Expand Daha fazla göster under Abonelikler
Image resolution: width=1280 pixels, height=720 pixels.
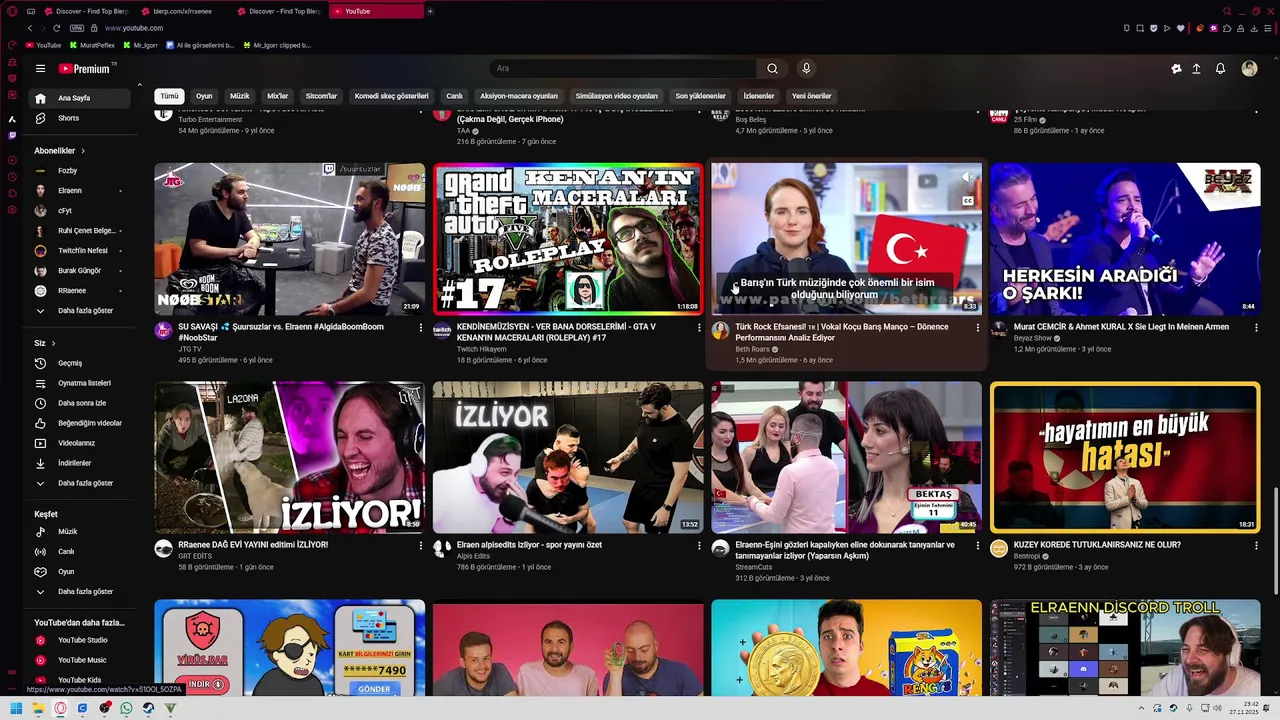(x=78, y=311)
